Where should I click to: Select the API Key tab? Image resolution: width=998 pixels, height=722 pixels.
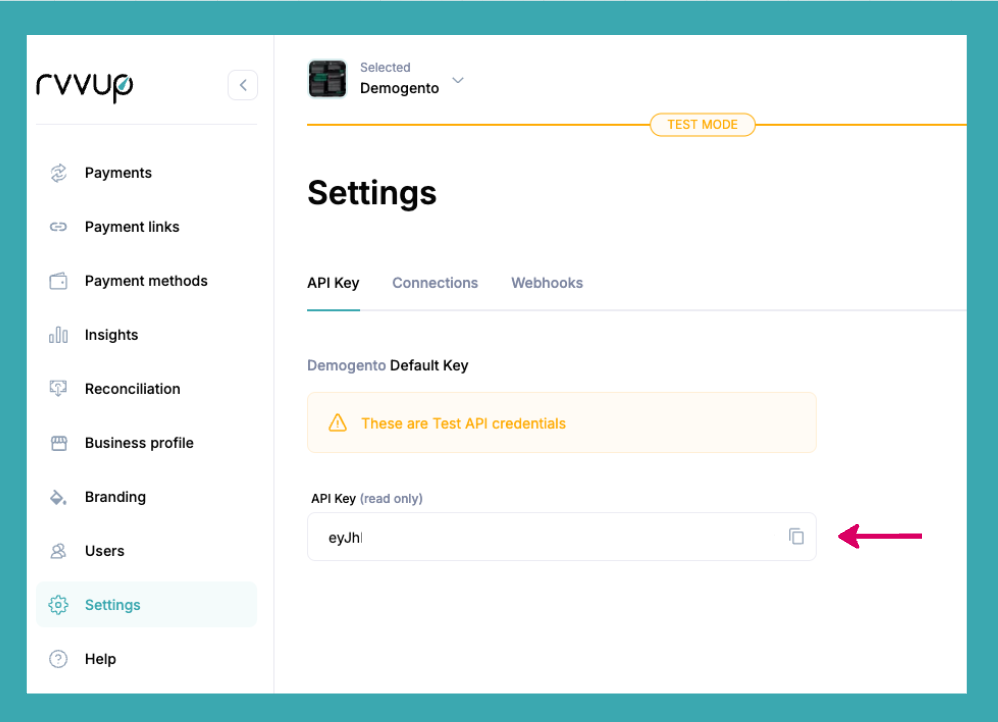pos(333,283)
